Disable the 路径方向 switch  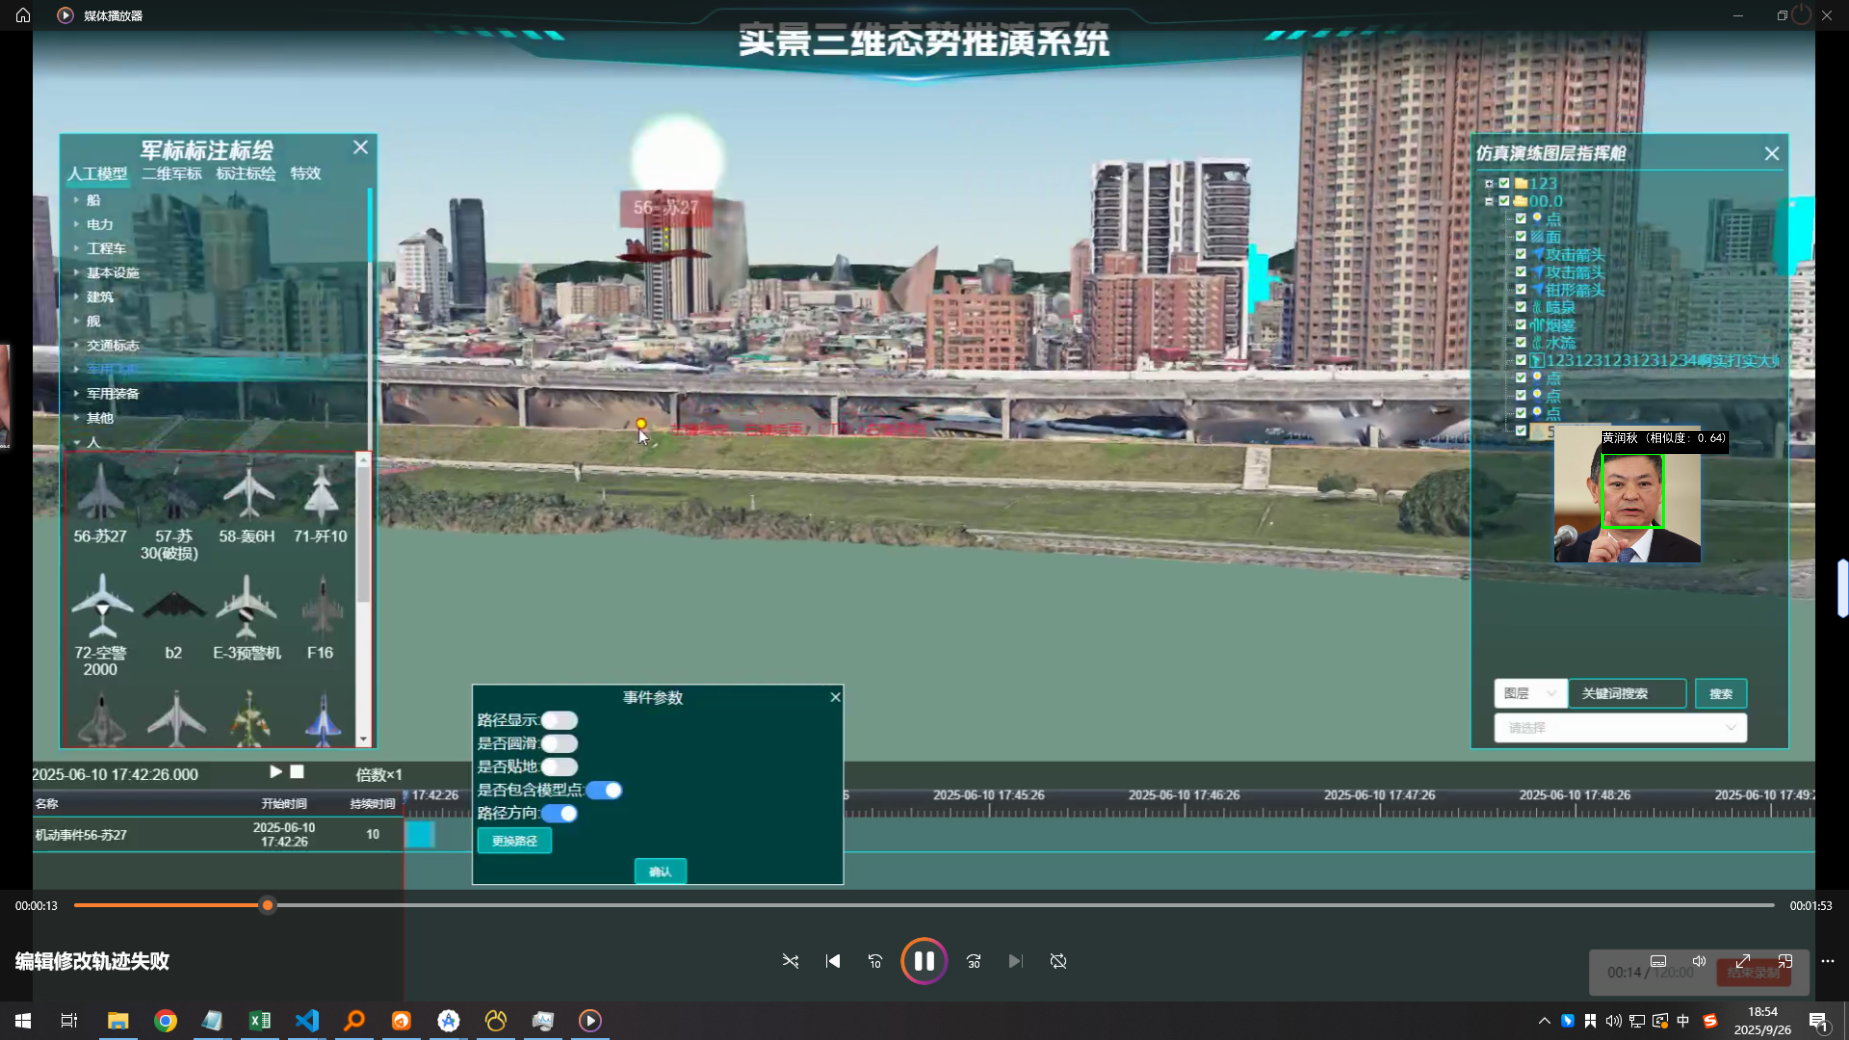(560, 813)
